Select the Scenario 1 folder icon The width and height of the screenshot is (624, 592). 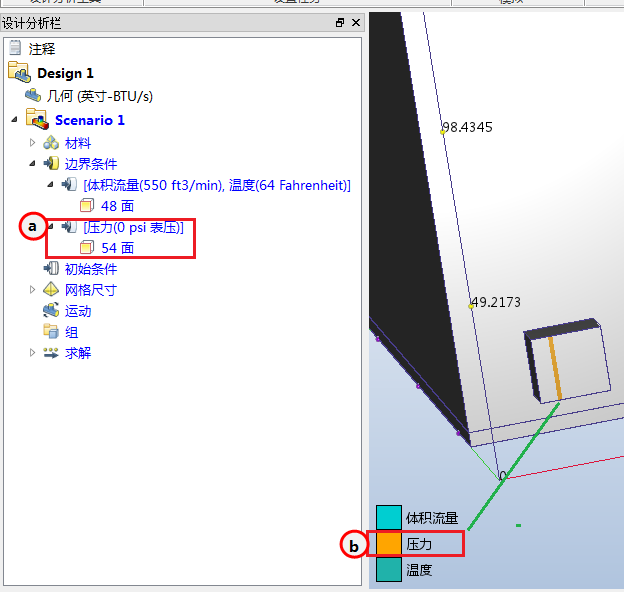(x=37, y=119)
